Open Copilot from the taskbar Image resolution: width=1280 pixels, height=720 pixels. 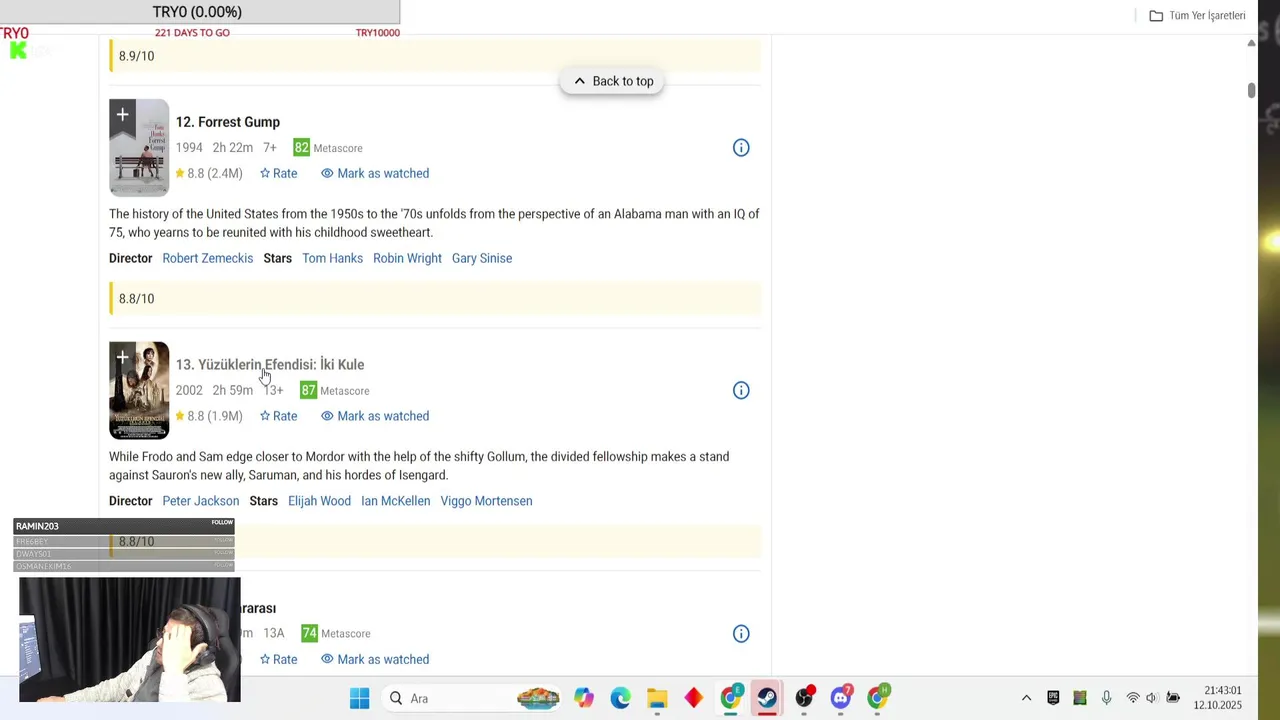click(x=584, y=698)
